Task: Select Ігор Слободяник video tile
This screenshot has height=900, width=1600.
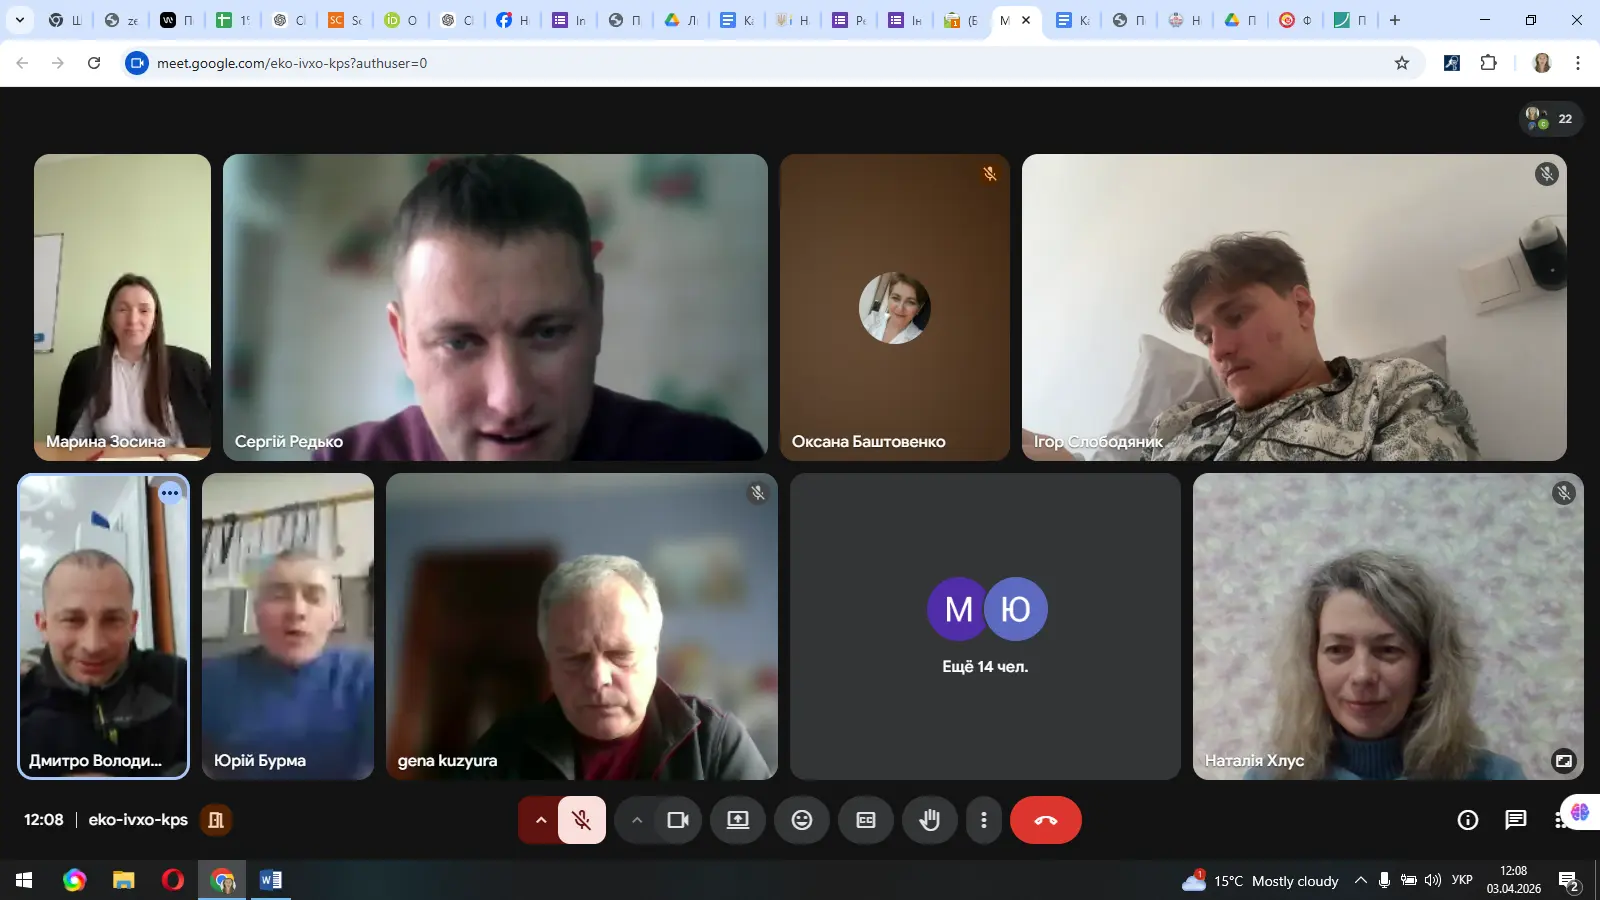Action: [1294, 307]
